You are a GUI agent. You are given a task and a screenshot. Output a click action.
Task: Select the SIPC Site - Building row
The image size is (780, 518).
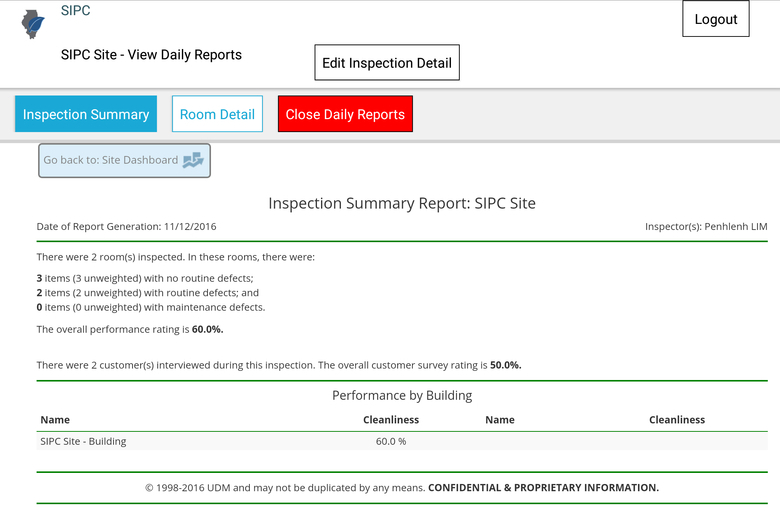(x=84, y=441)
